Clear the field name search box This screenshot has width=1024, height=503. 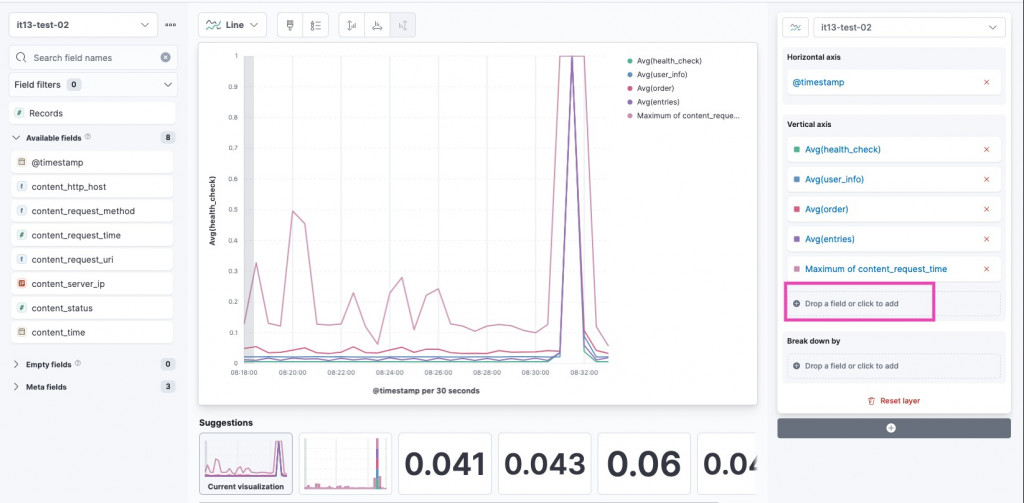[166, 57]
